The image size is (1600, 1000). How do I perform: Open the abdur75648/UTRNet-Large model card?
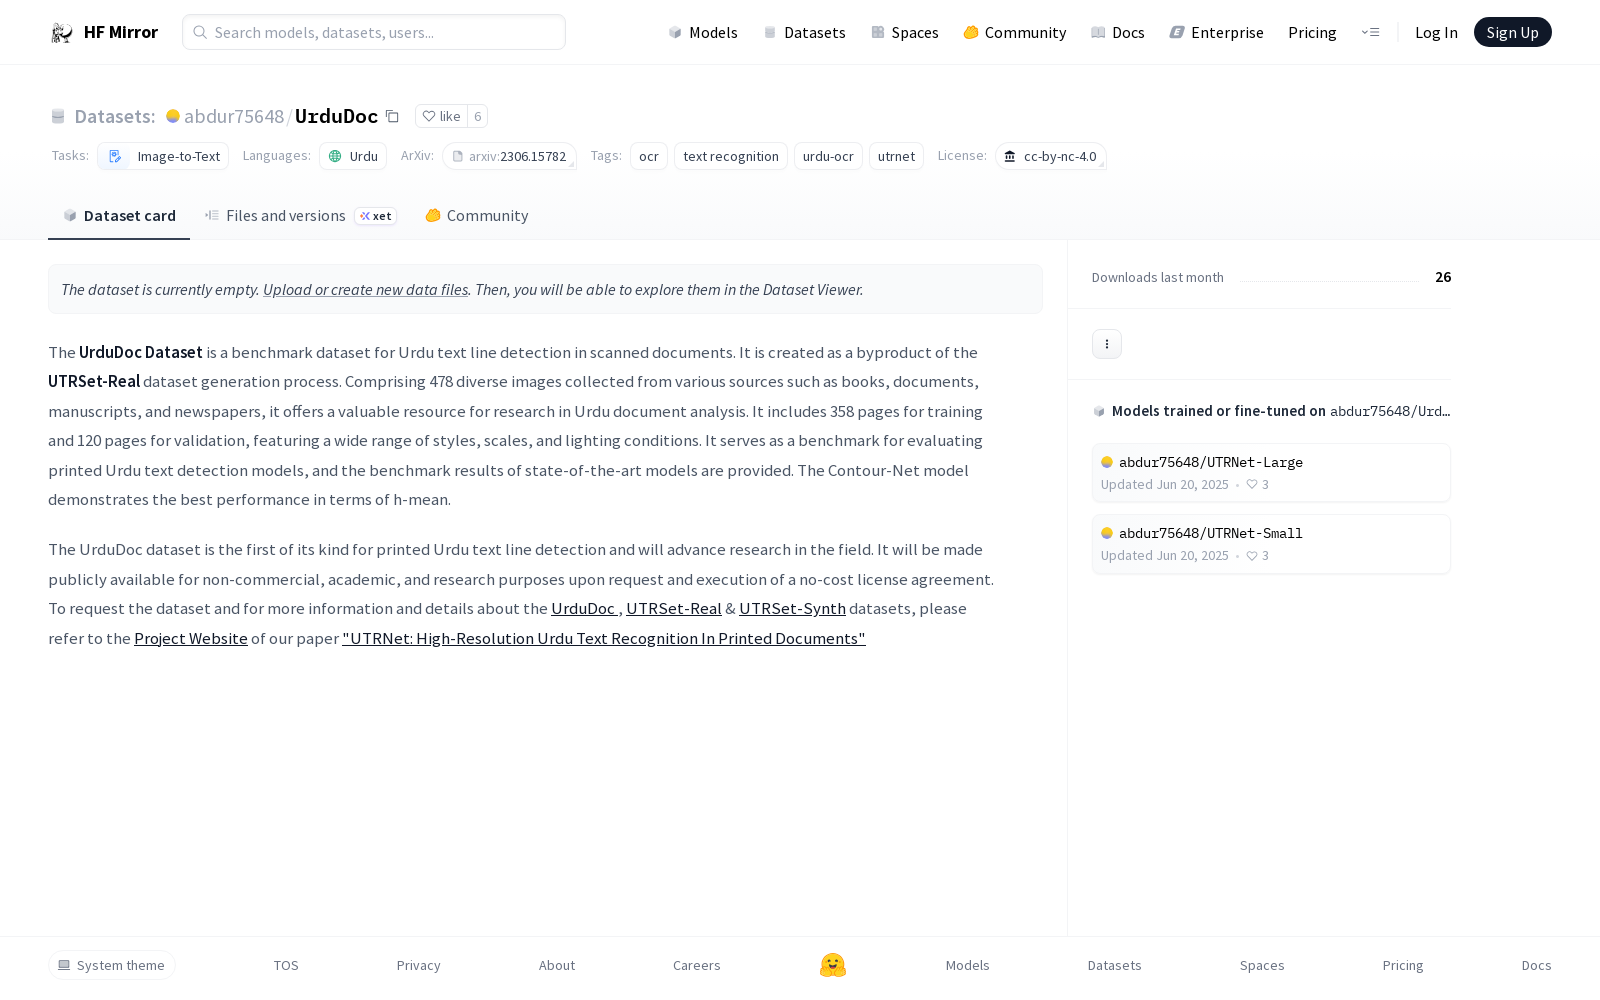pyautogui.click(x=1271, y=473)
